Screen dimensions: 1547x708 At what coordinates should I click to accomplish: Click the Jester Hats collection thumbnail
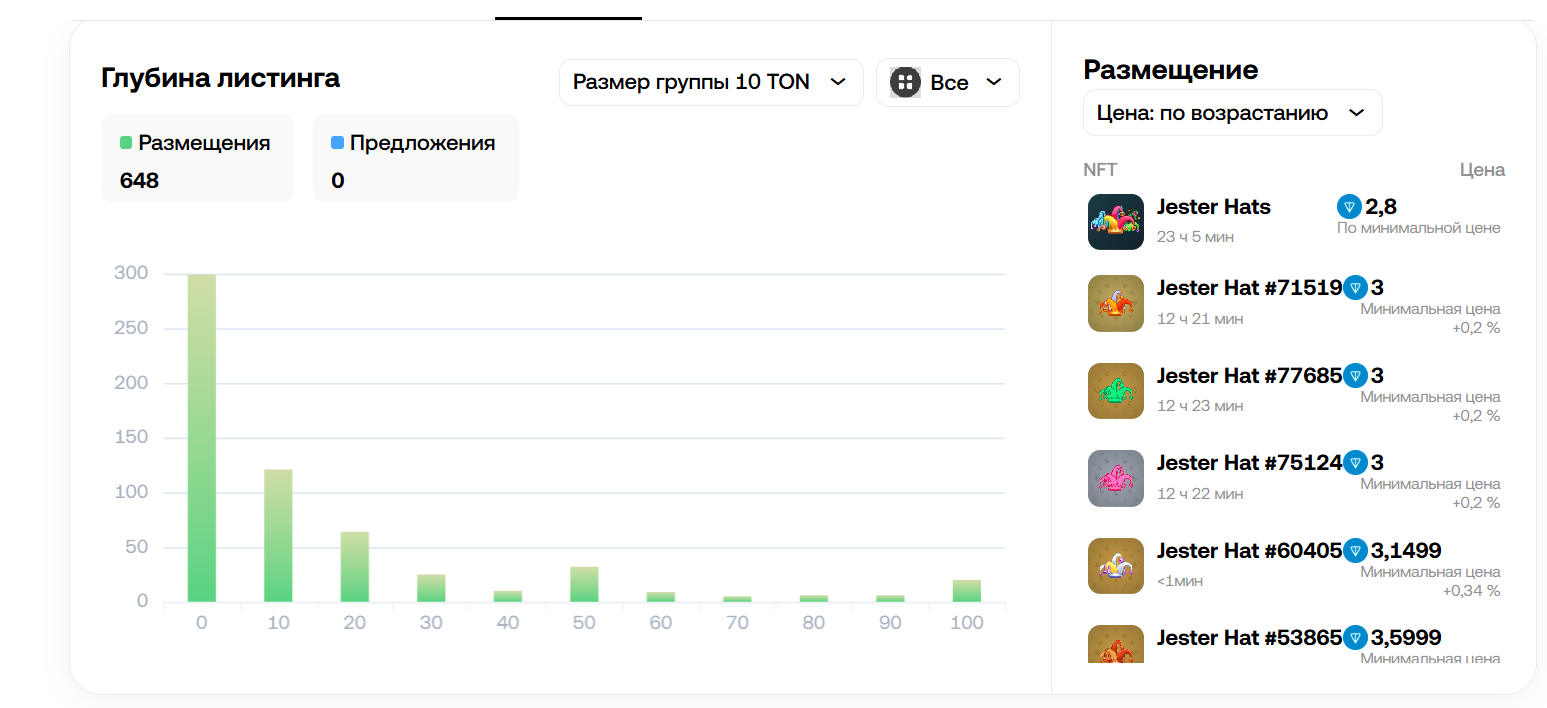coord(1115,222)
